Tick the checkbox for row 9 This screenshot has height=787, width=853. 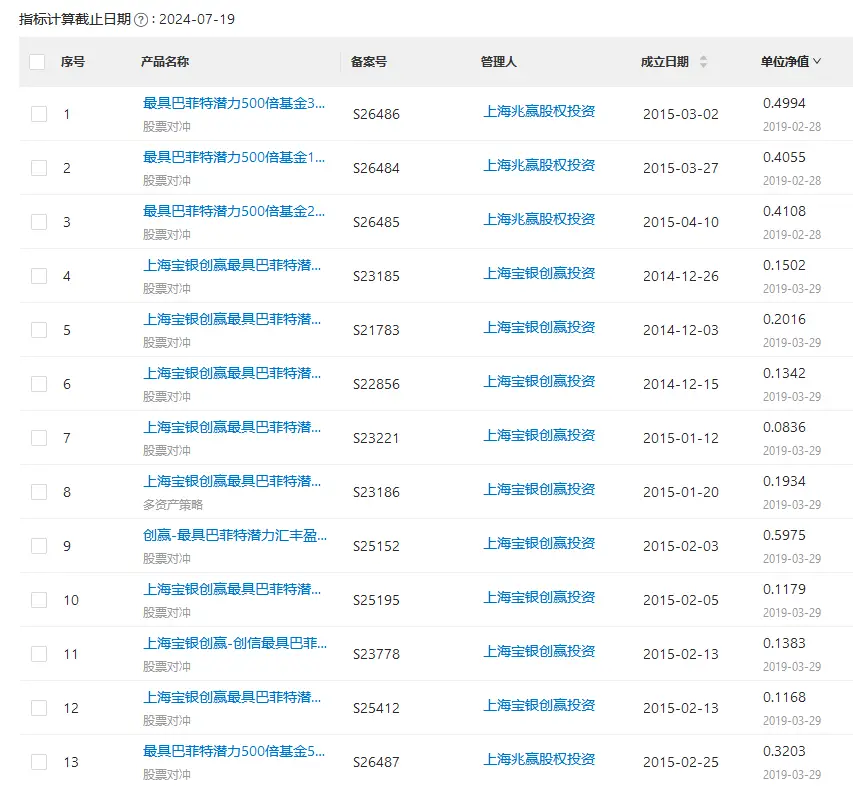(39, 546)
